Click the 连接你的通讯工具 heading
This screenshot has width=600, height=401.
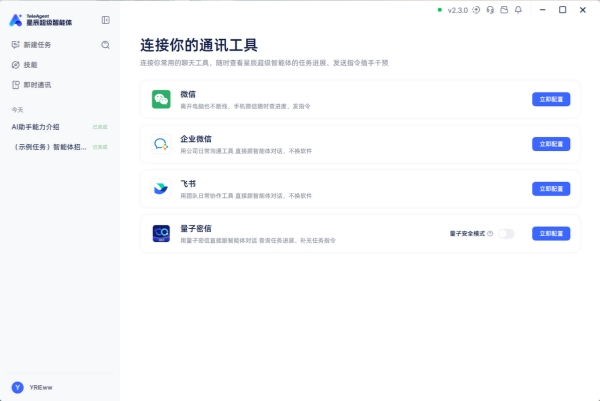click(199, 45)
